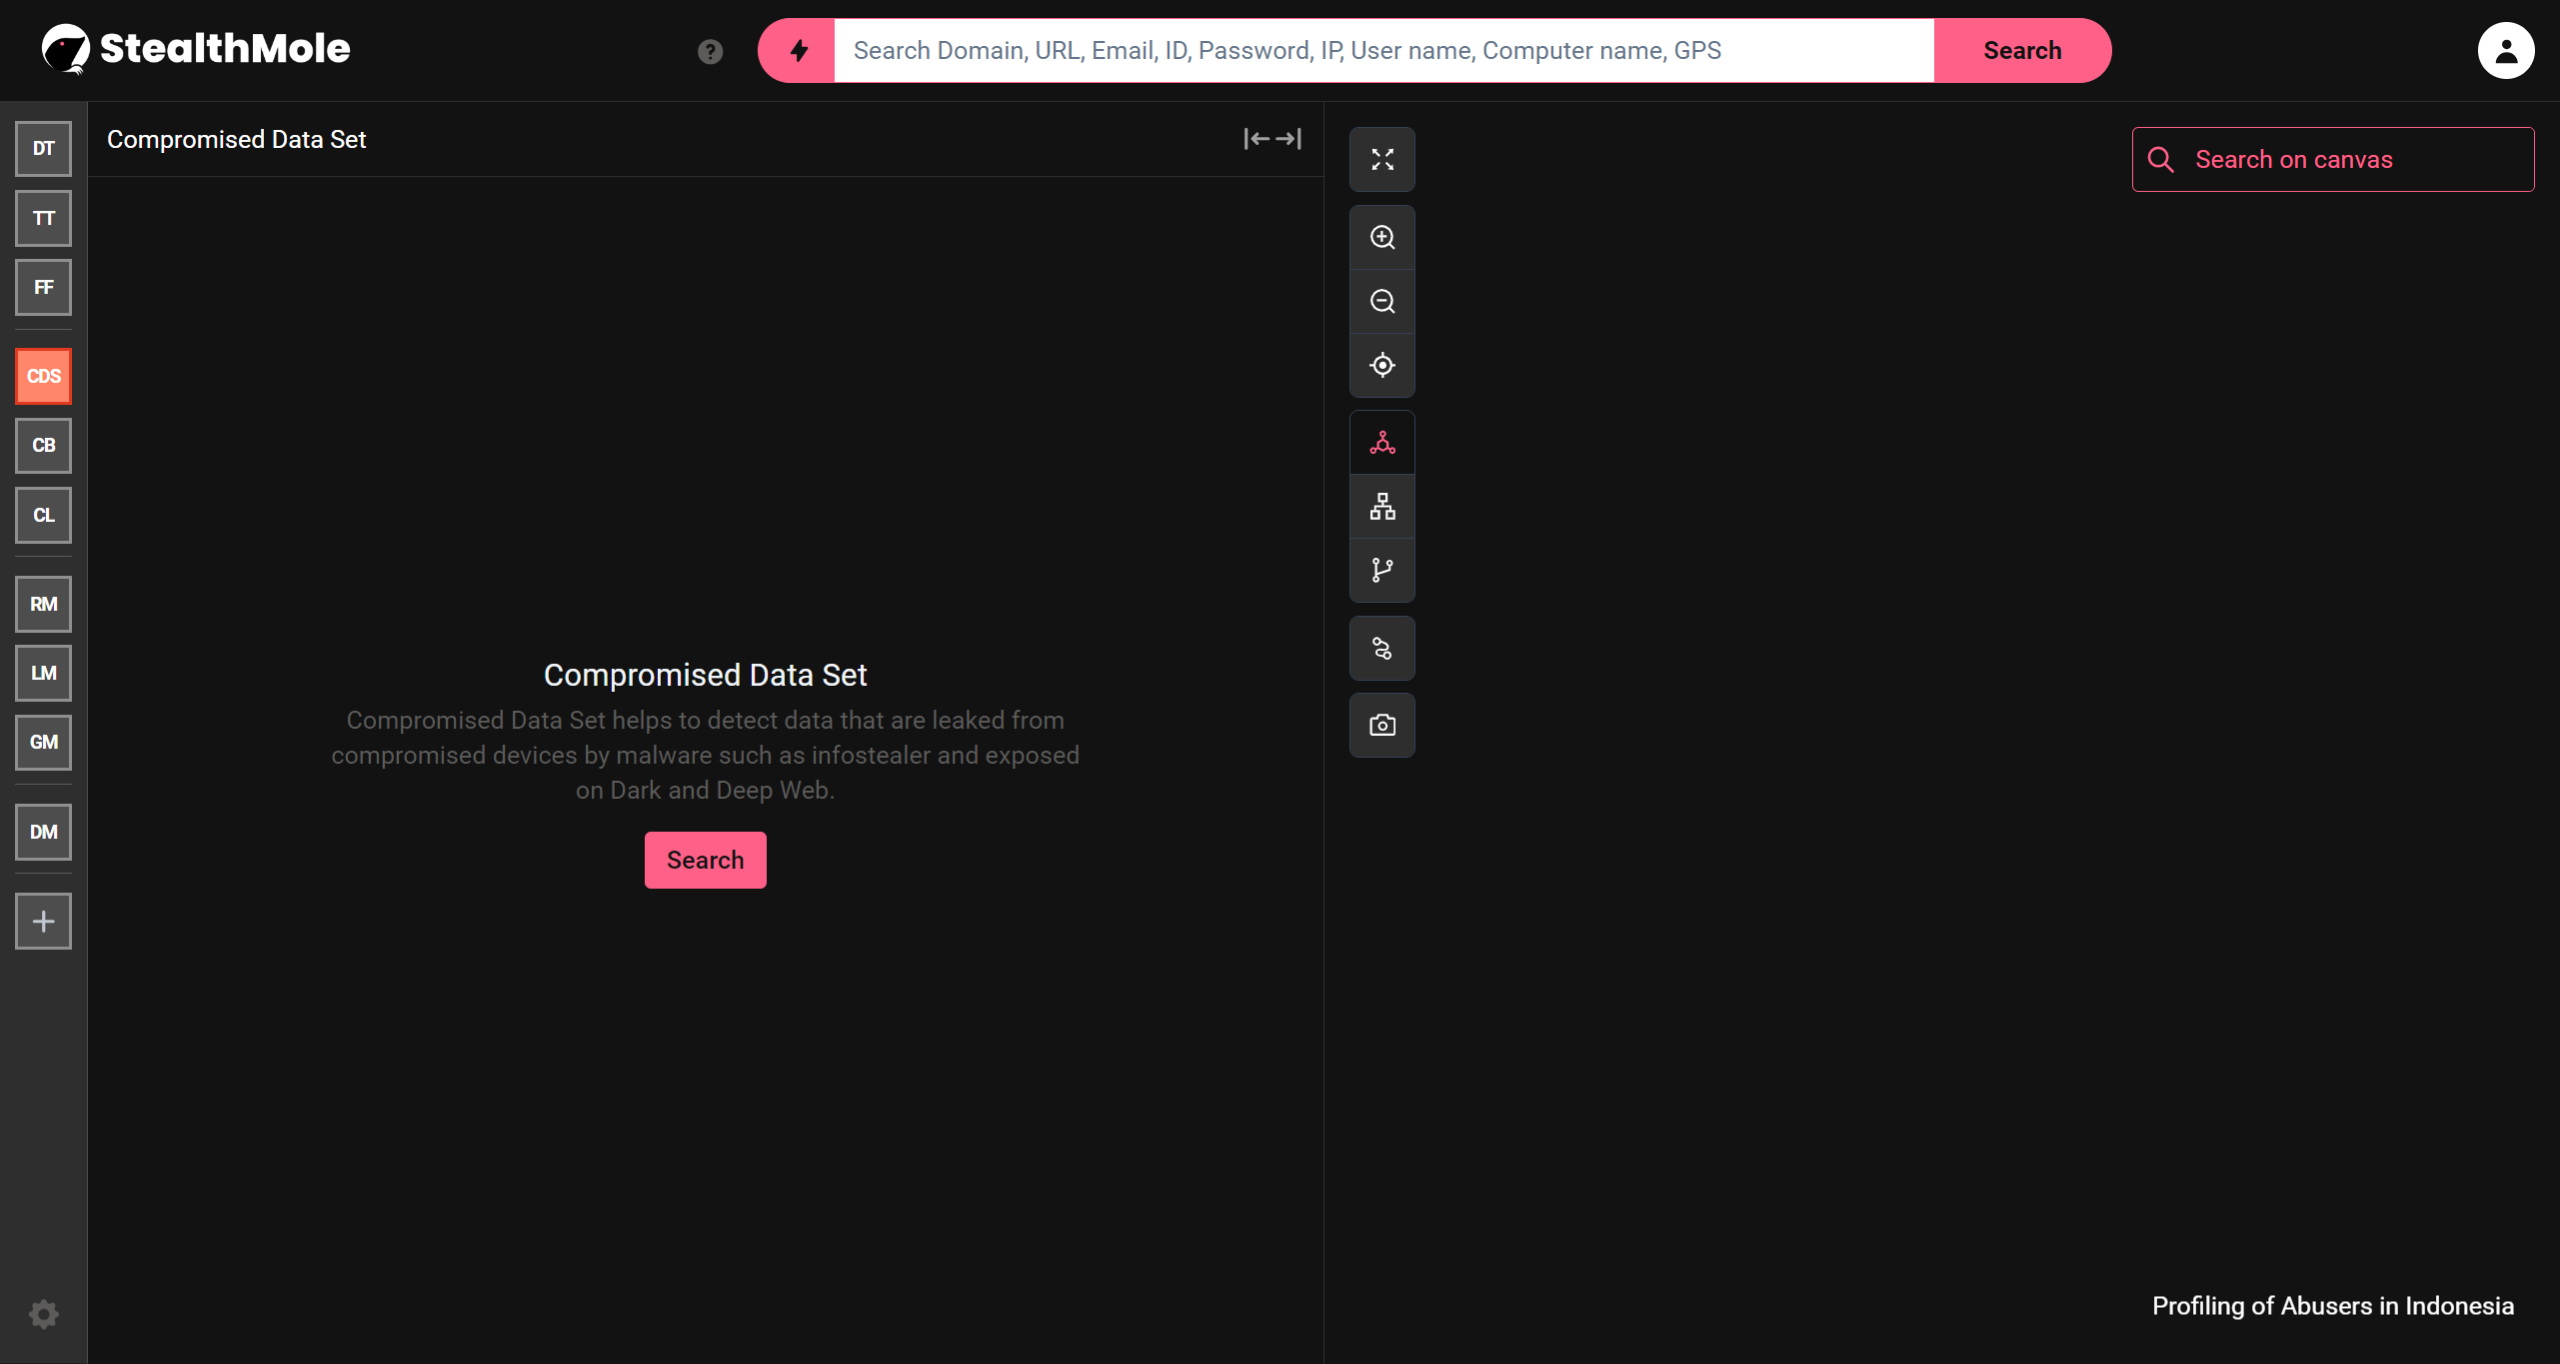Click the path-finding route icon

(1382, 649)
